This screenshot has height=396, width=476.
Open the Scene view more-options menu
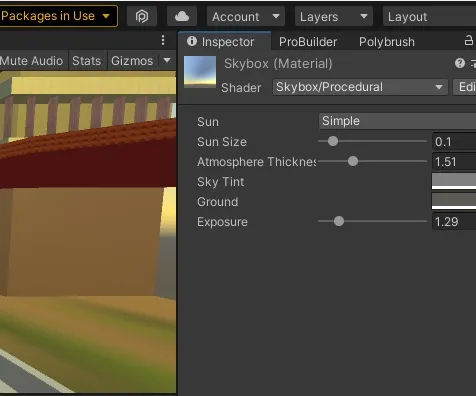coord(163,40)
